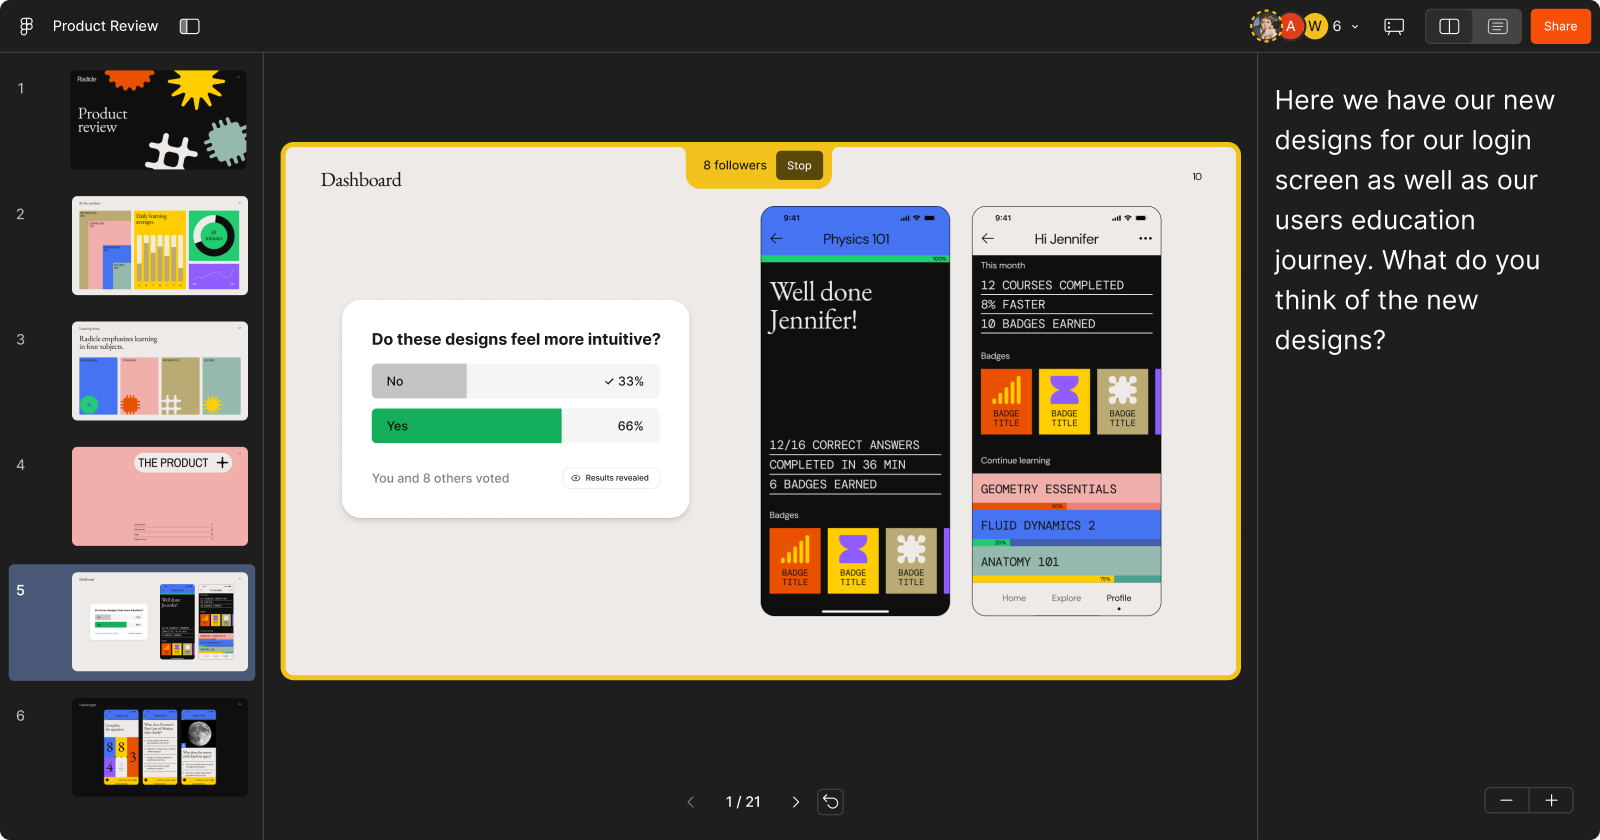Stop being followed via Stop button
1600x840 pixels.
[x=799, y=166]
